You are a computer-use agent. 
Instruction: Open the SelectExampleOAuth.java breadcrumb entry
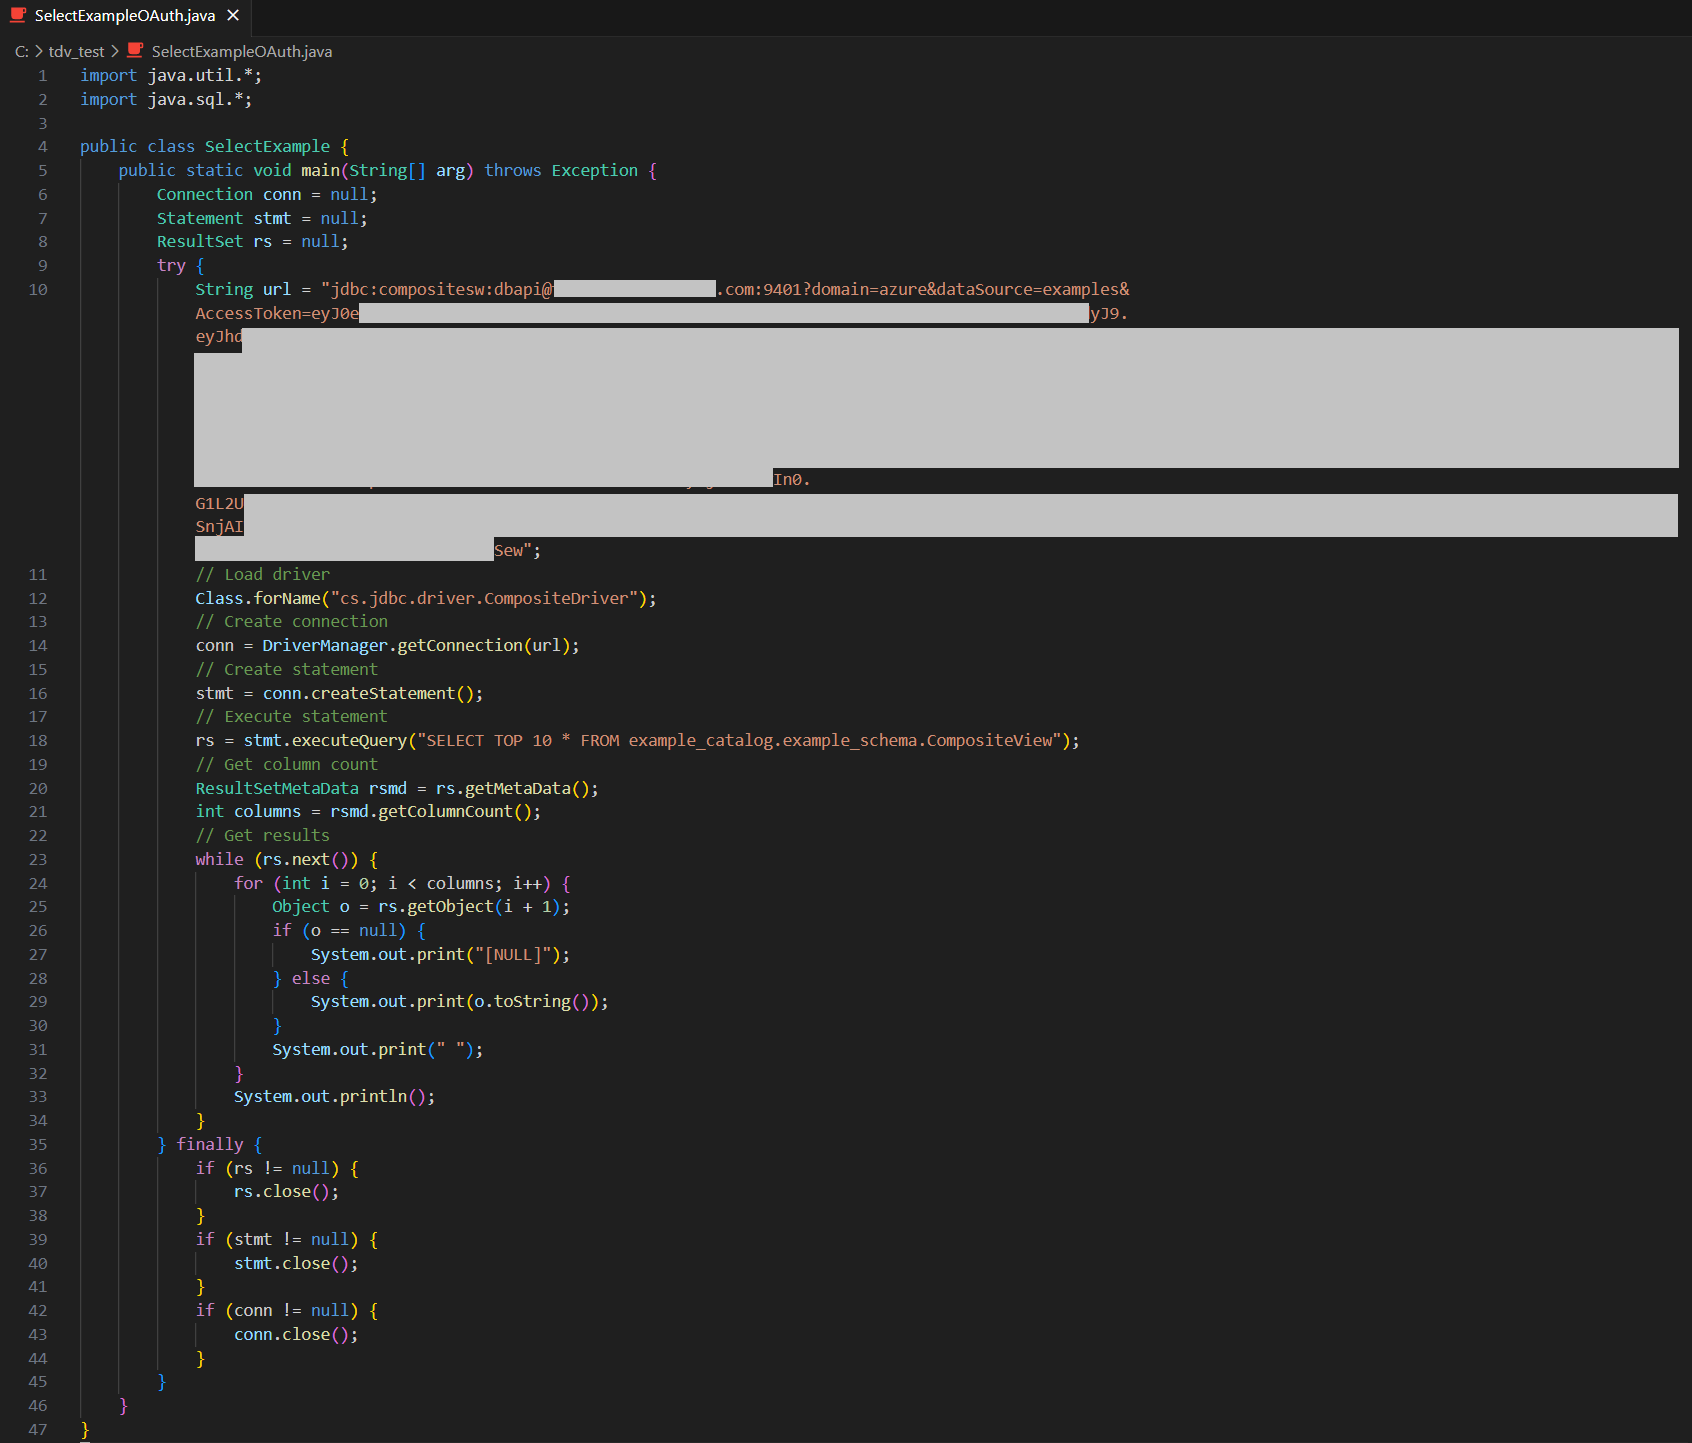(241, 52)
